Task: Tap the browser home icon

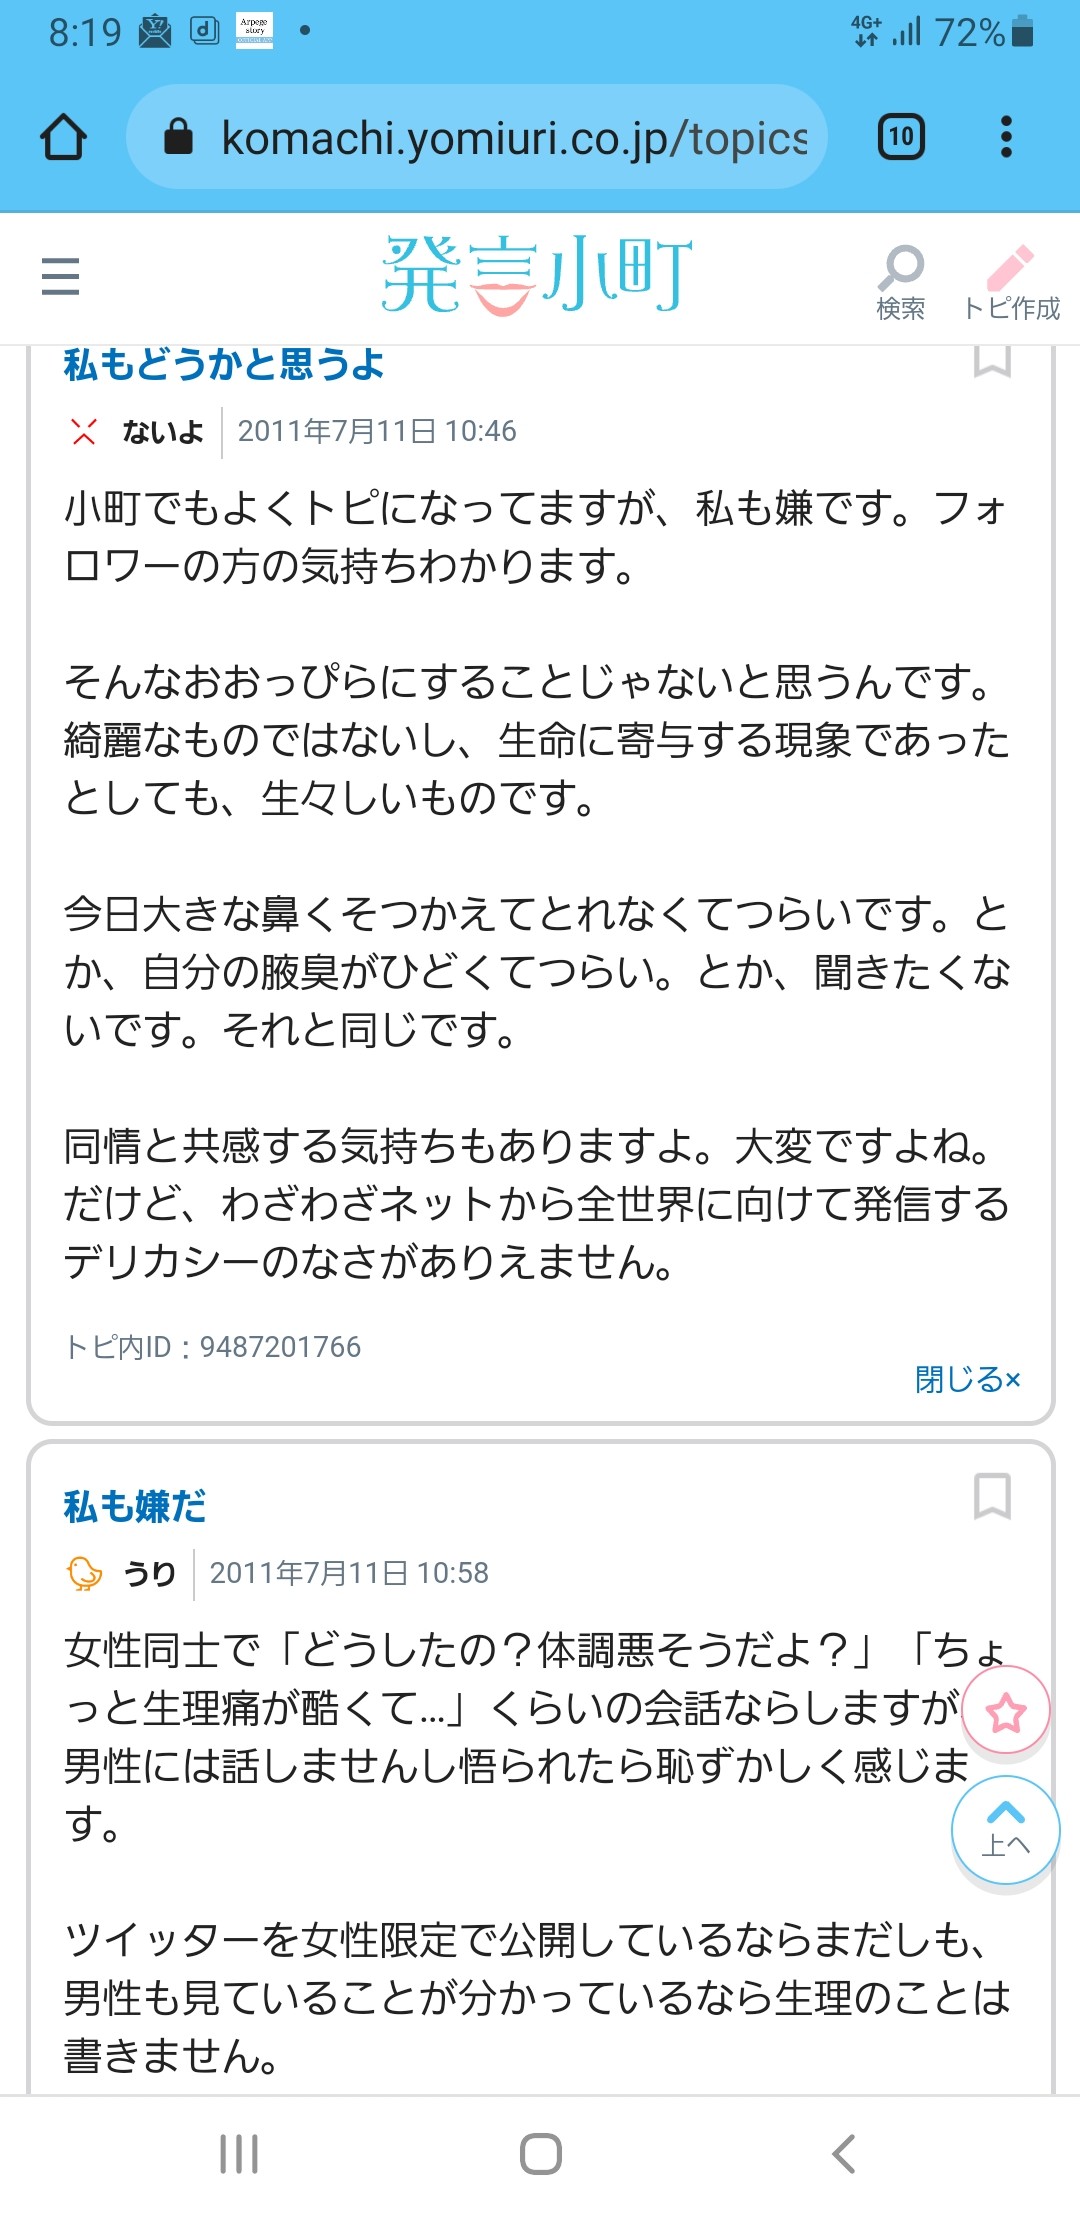Action: click(x=63, y=137)
